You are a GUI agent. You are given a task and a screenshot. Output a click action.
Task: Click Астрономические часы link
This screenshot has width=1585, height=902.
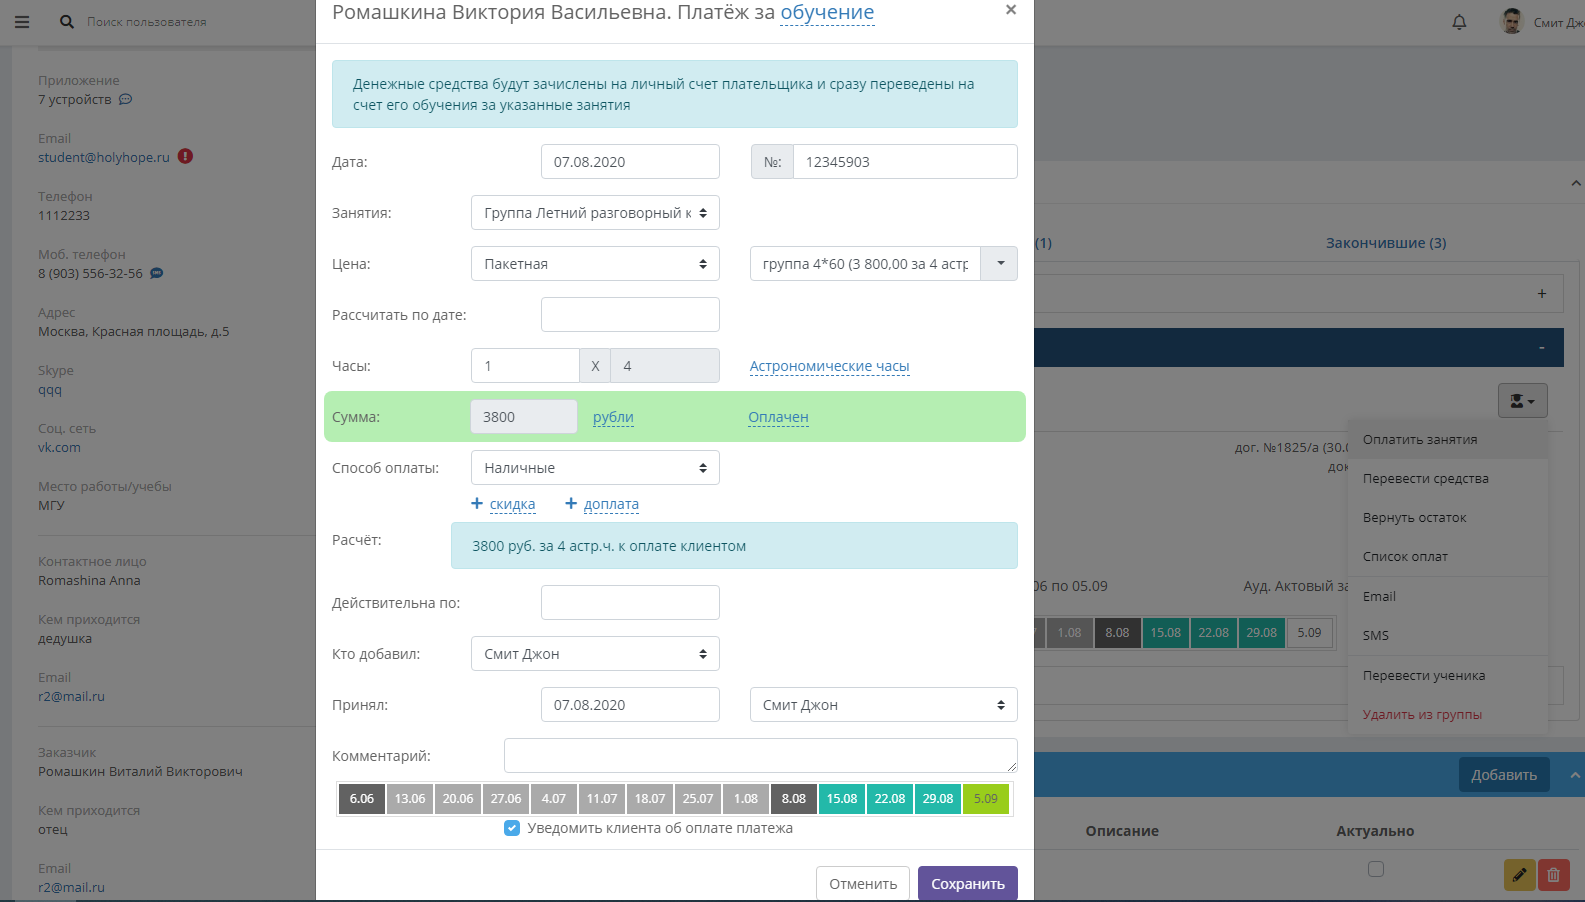pos(830,366)
